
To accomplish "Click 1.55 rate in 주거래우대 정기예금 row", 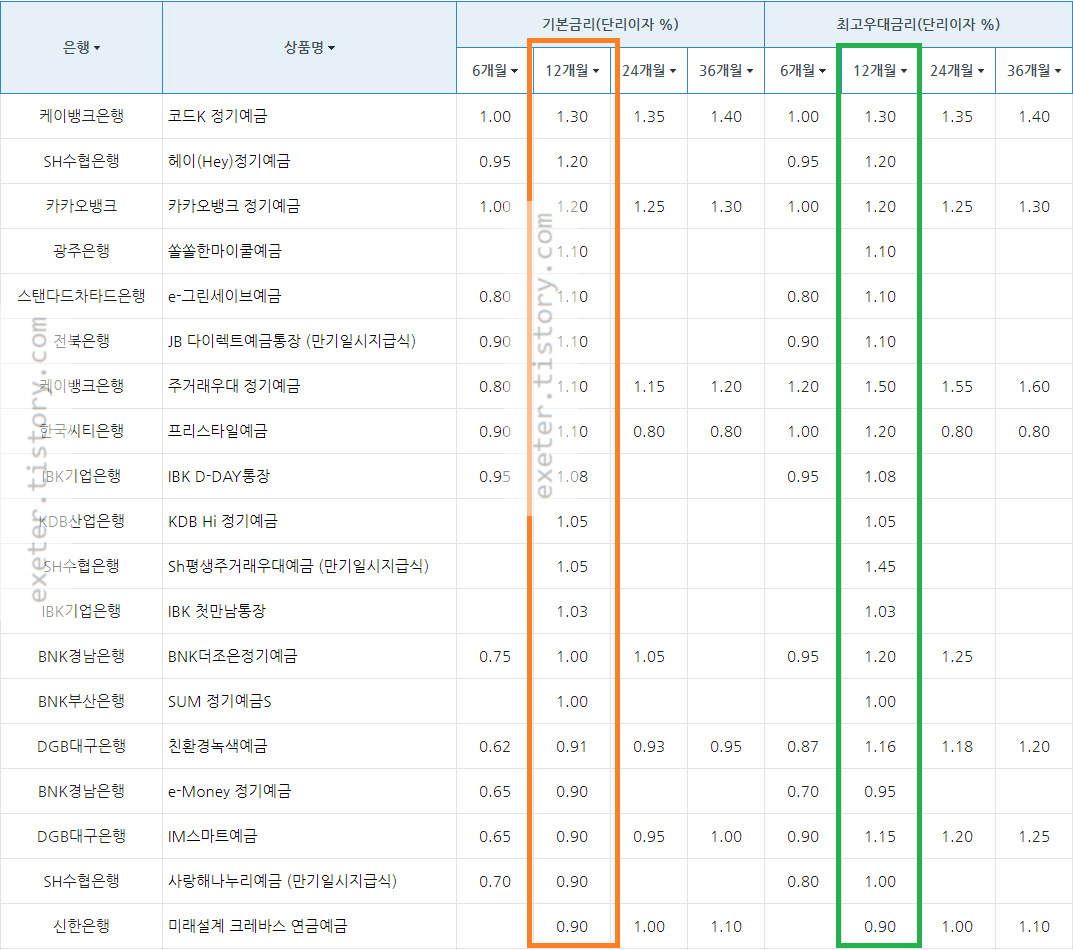I will click(957, 387).
